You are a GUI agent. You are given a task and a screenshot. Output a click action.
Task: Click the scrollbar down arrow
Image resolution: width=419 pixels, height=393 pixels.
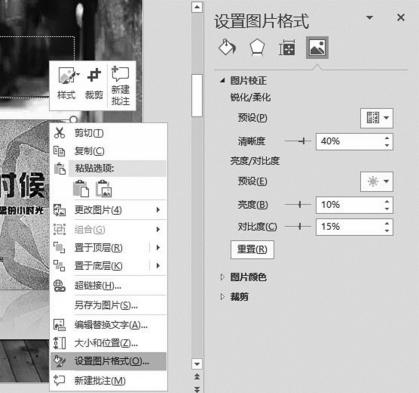coord(197,364)
